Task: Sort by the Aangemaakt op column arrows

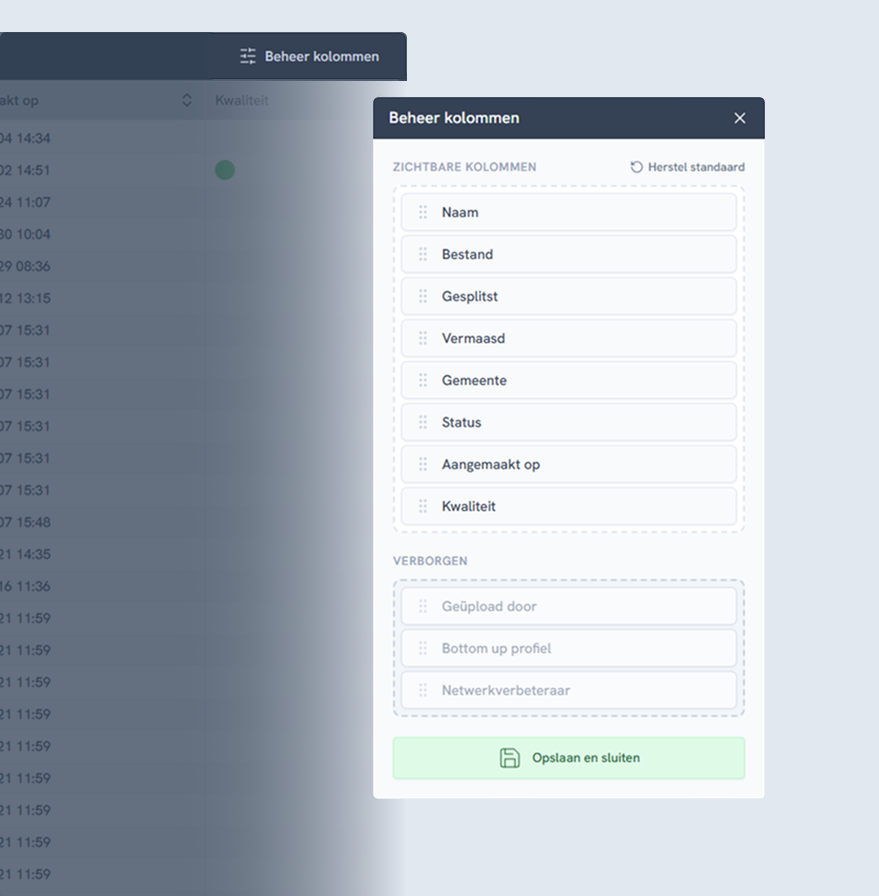Action: [x=187, y=101]
